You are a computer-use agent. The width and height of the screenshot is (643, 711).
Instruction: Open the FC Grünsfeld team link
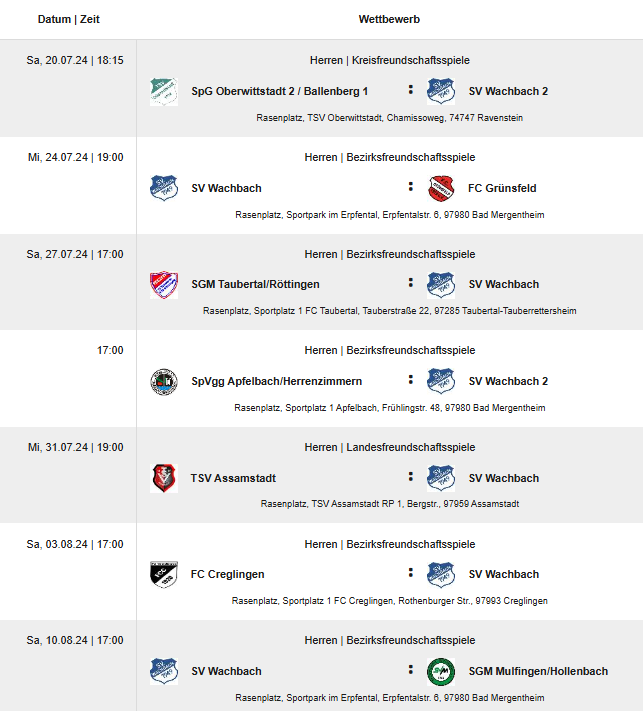[502, 188]
